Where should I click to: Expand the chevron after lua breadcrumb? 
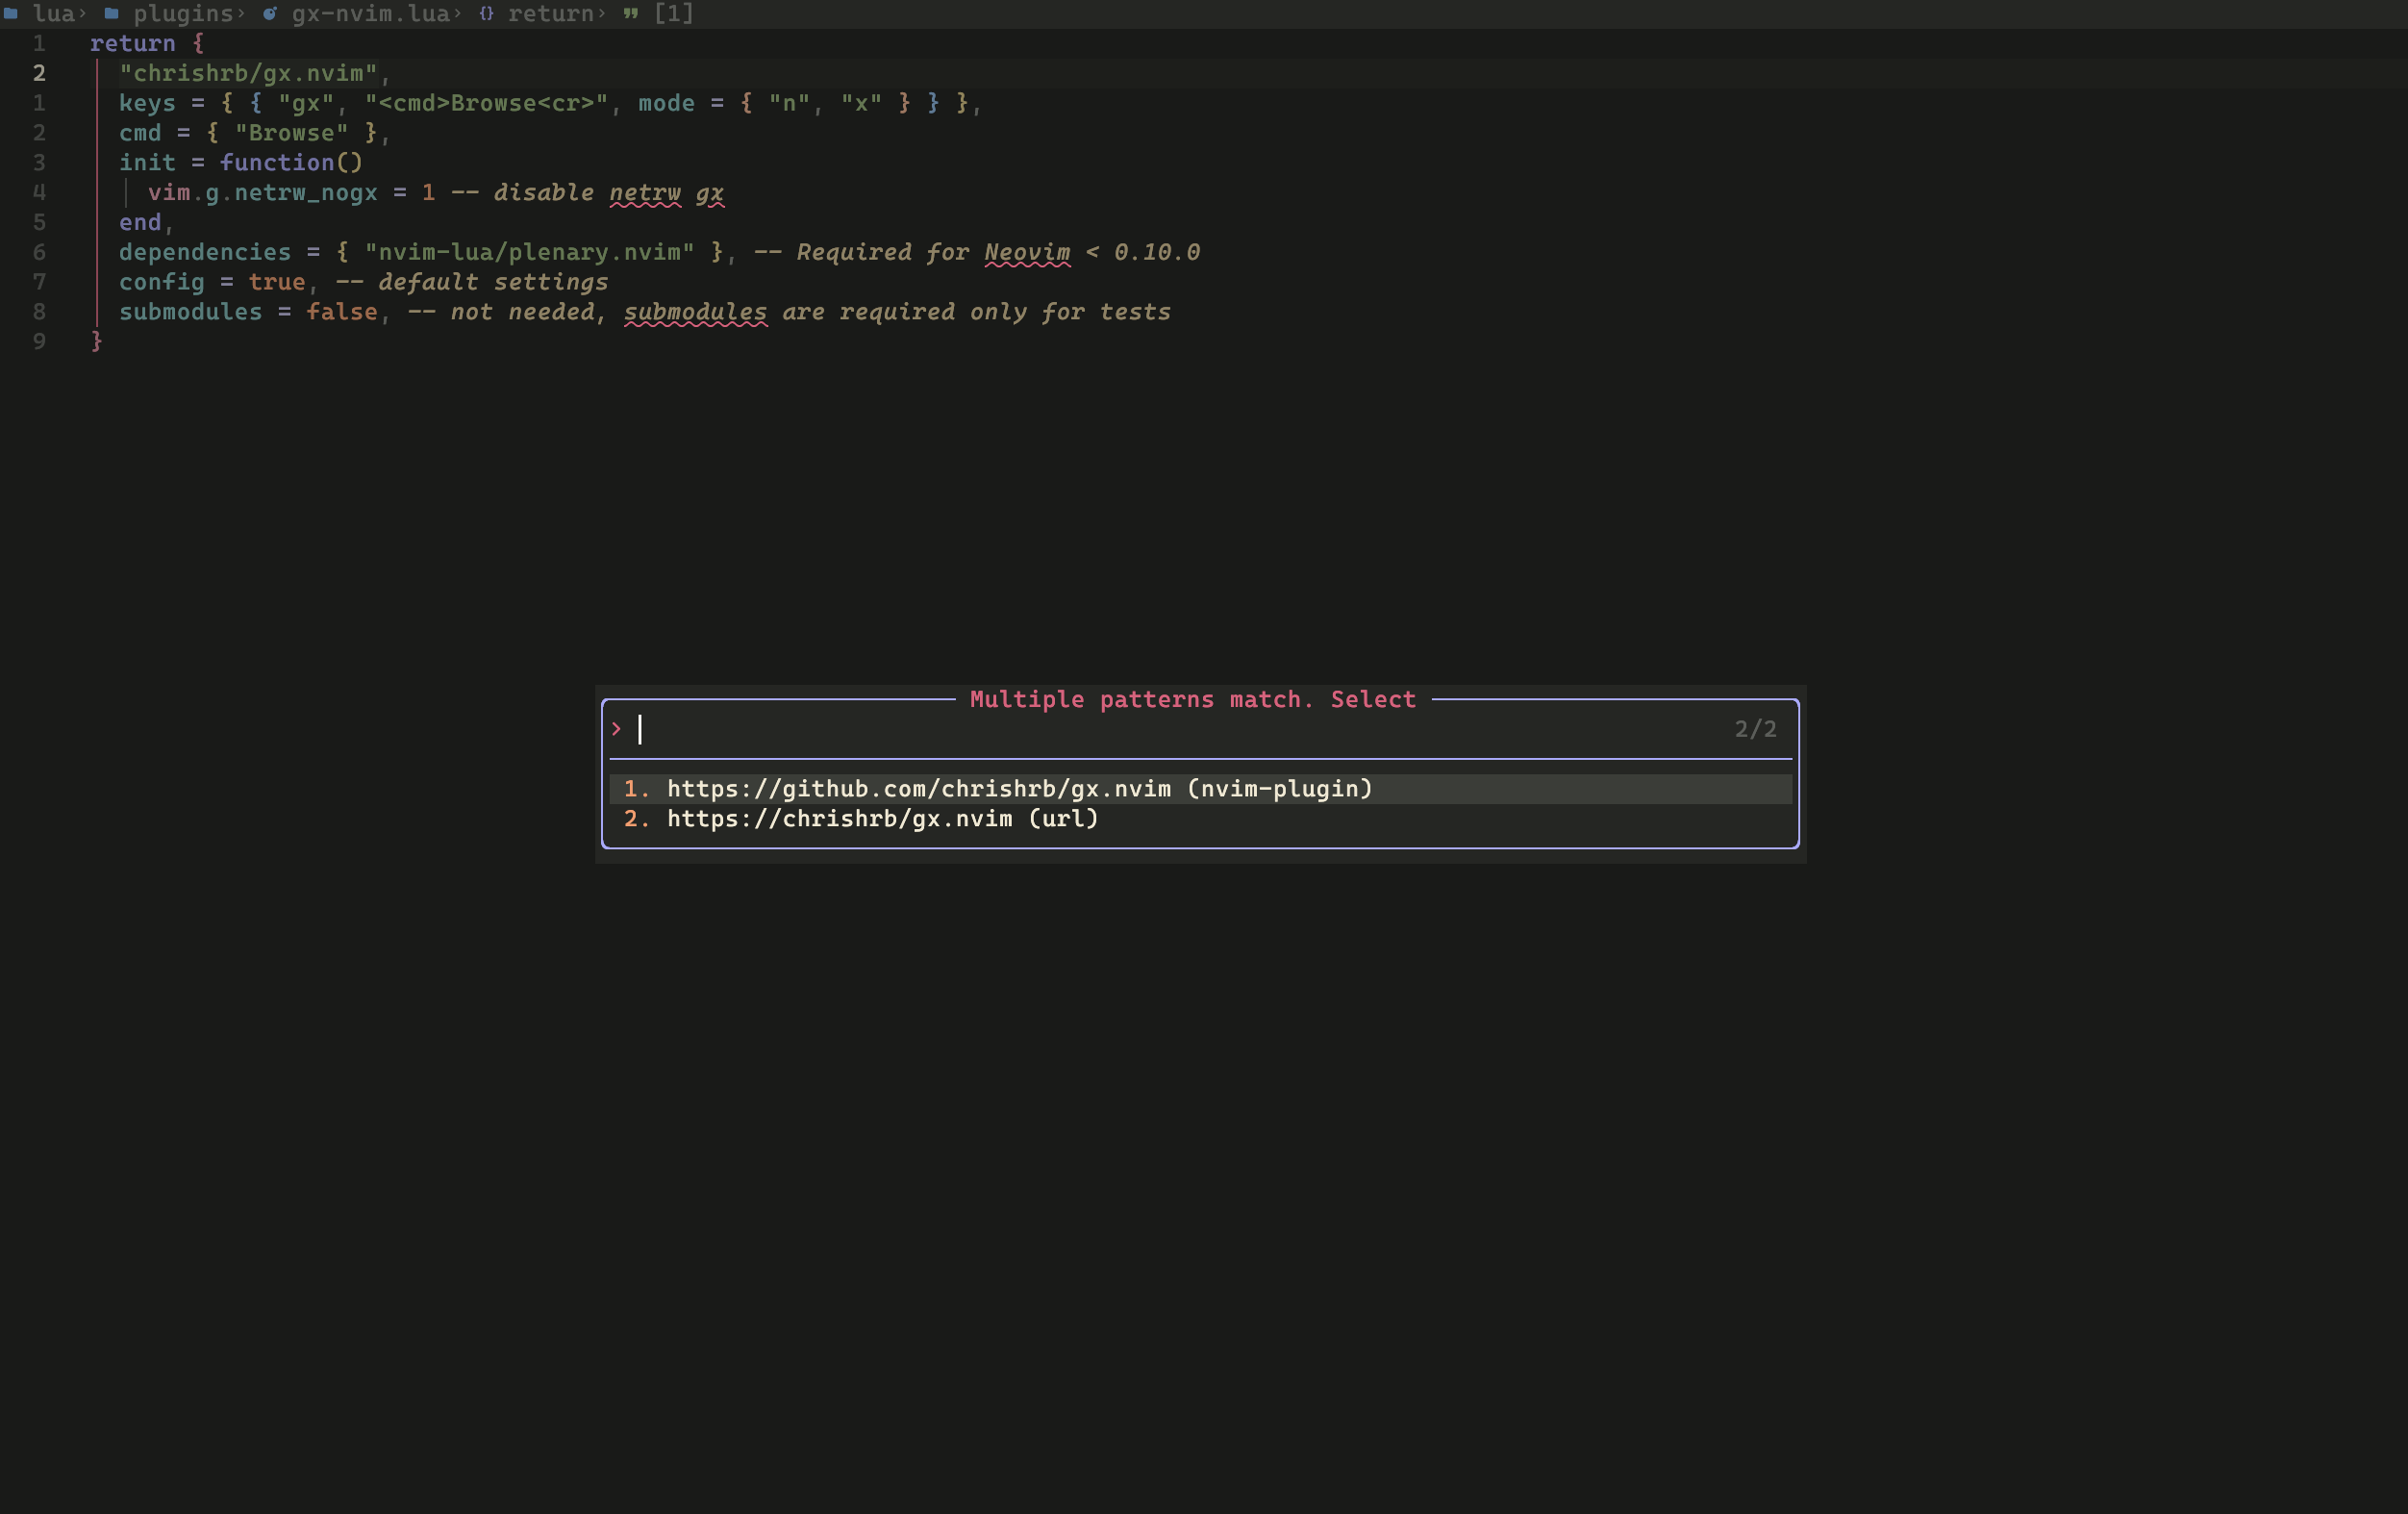[x=84, y=13]
